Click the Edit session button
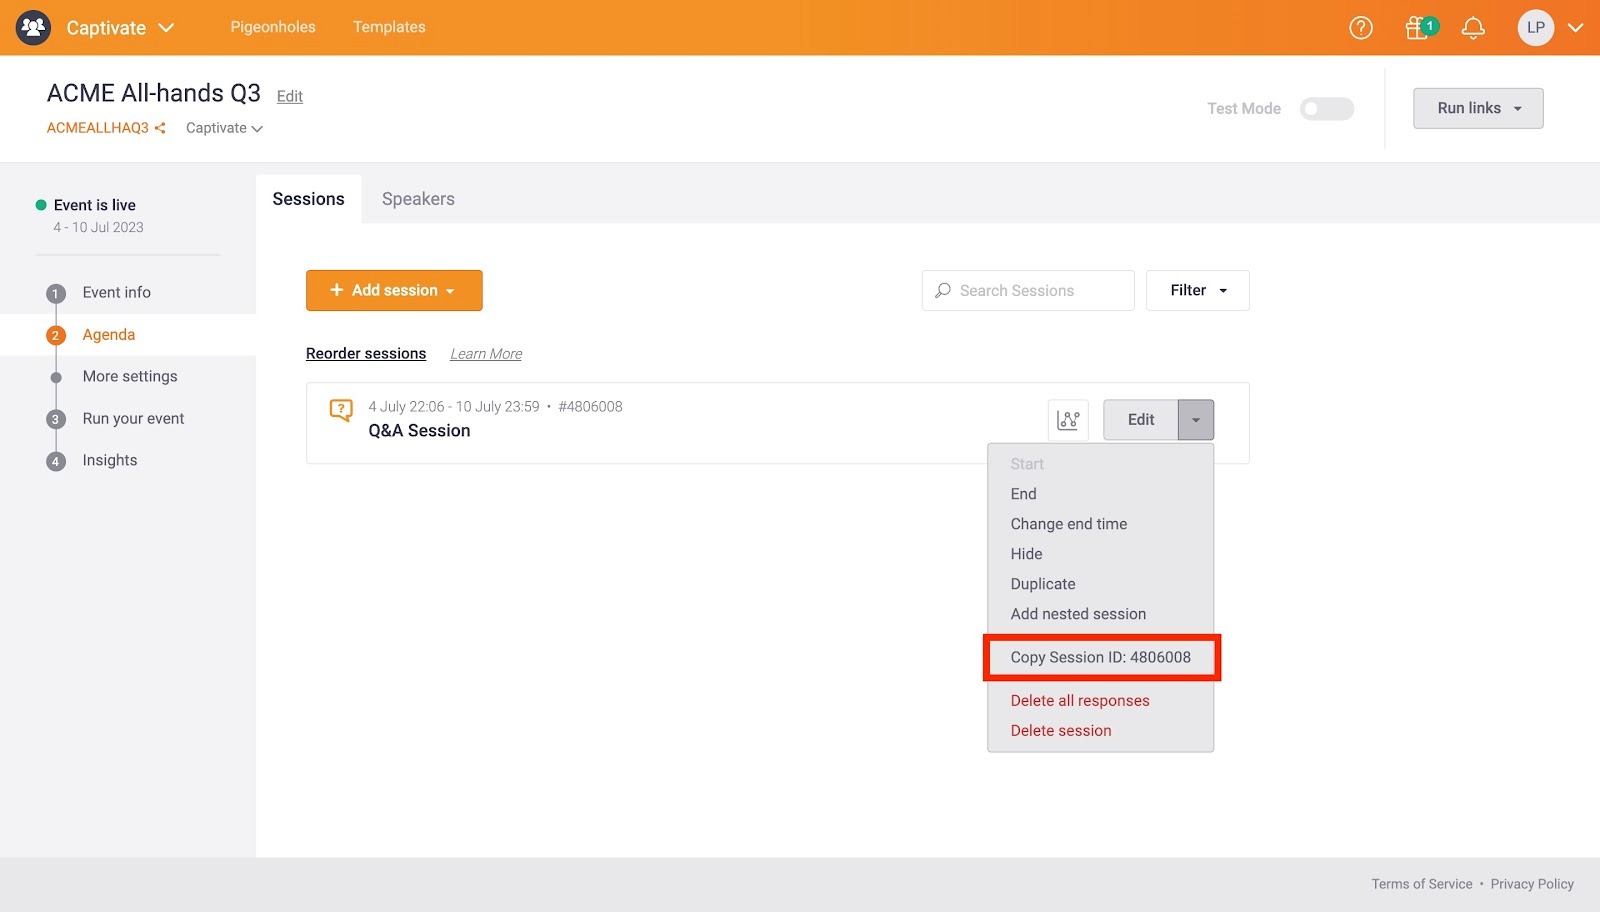Screen dimensions: 1600x912 [x=1140, y=420]
